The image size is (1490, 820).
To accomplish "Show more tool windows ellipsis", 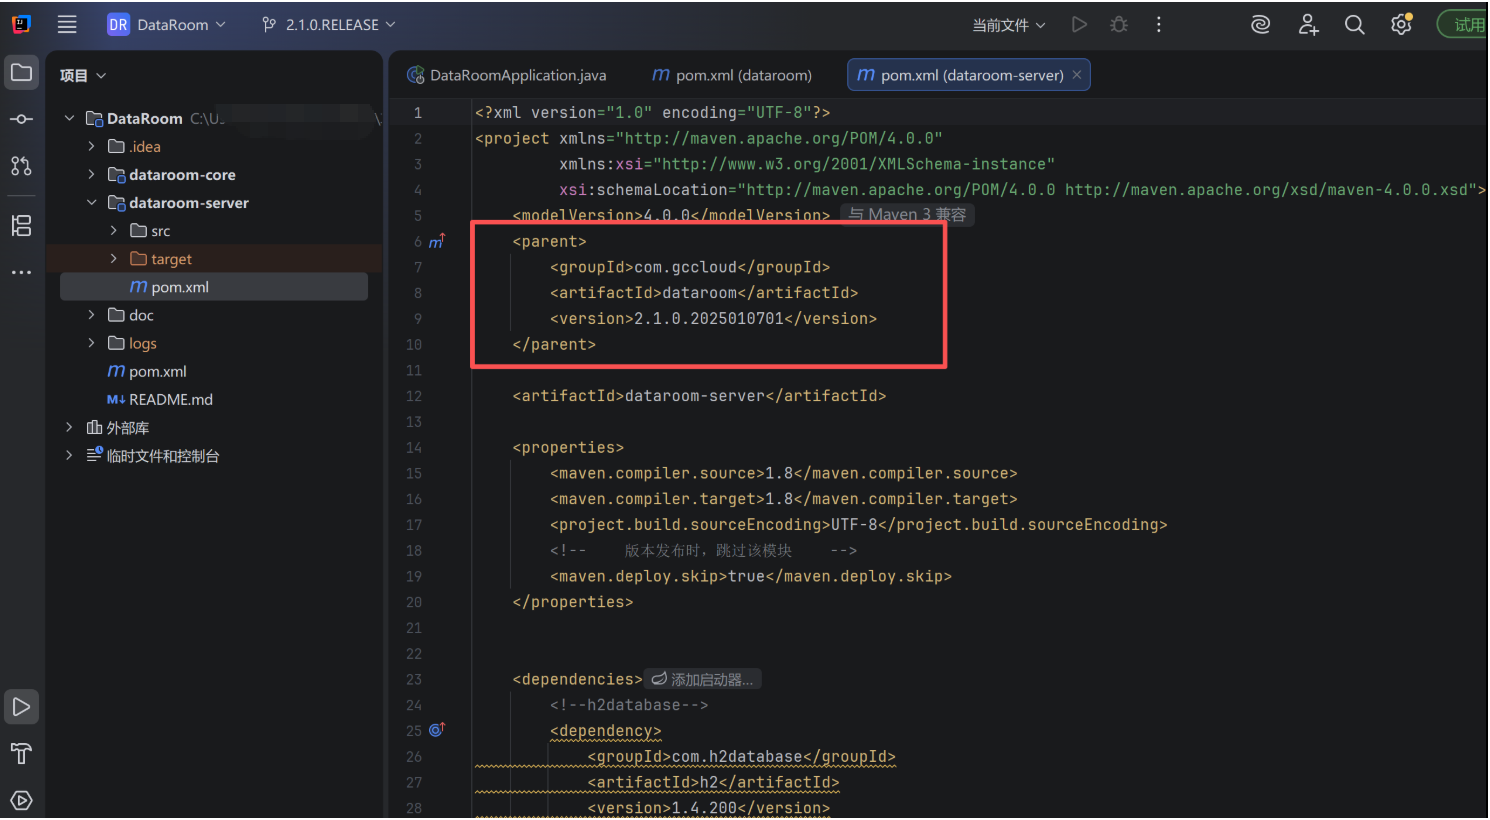I will tap(21, 272).
